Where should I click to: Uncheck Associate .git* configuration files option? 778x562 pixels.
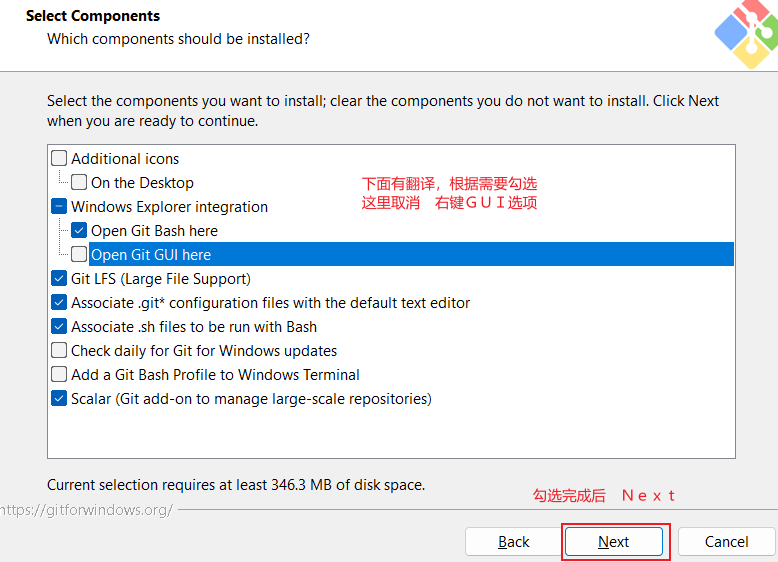pyautogui.click(x=59, y=303)
